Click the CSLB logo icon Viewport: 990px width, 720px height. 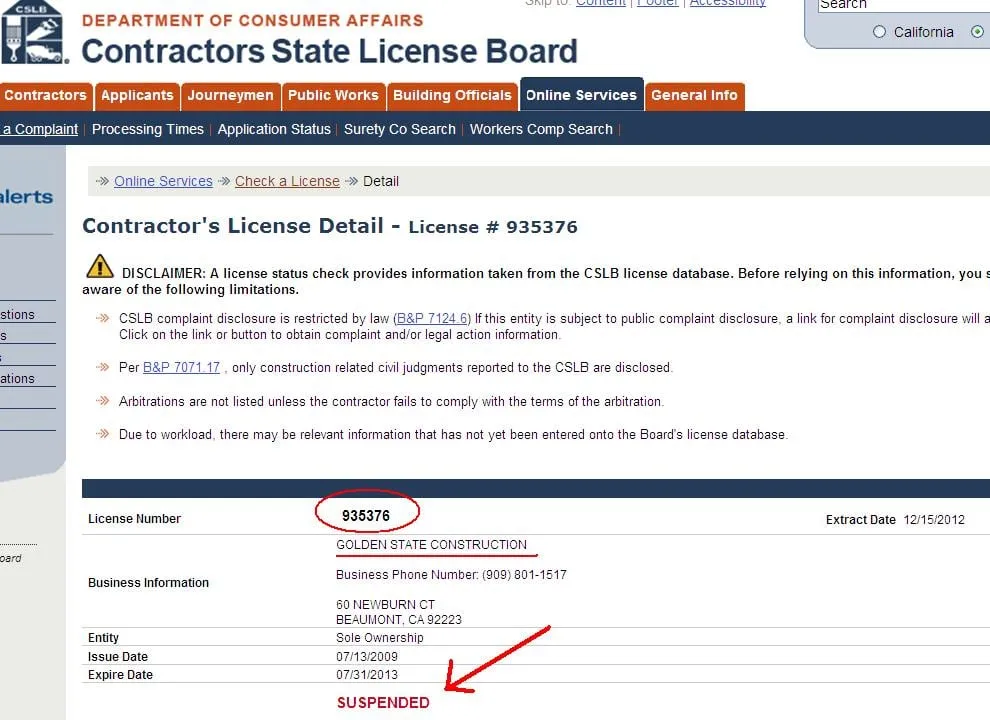coord(32,32)
